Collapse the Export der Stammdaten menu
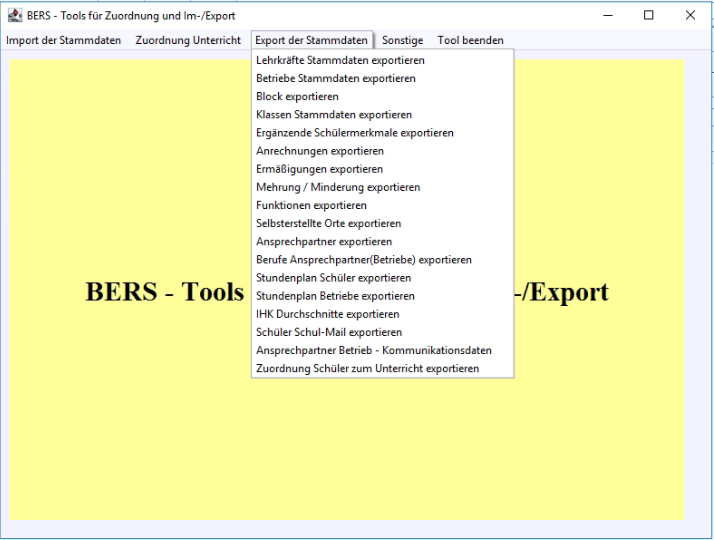This screenshot has width=714, height=540. tap(311, 40)
